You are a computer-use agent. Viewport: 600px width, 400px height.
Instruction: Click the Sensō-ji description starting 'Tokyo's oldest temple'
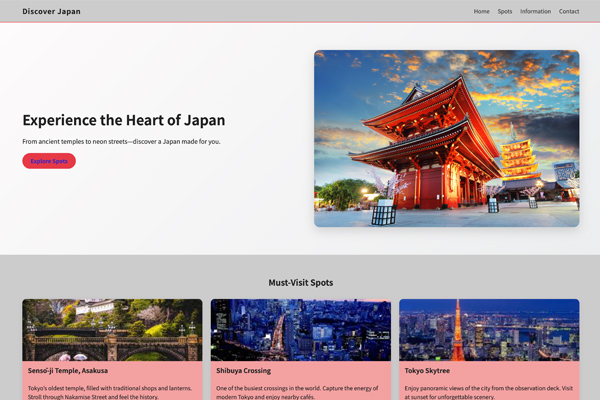tap(110, 392)
